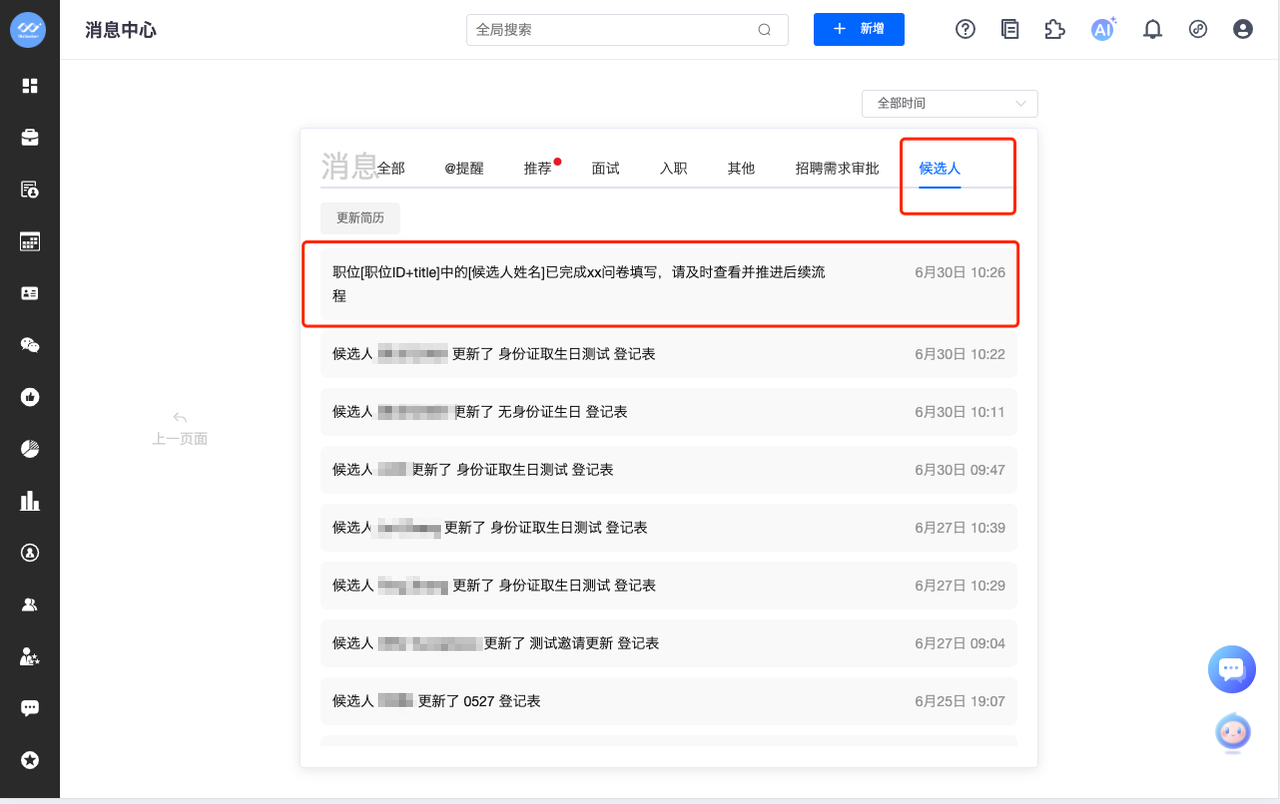Open the 测试邀请更新 登记表 message
This screenshot has width=1280, height=804.
click(669, 643)
